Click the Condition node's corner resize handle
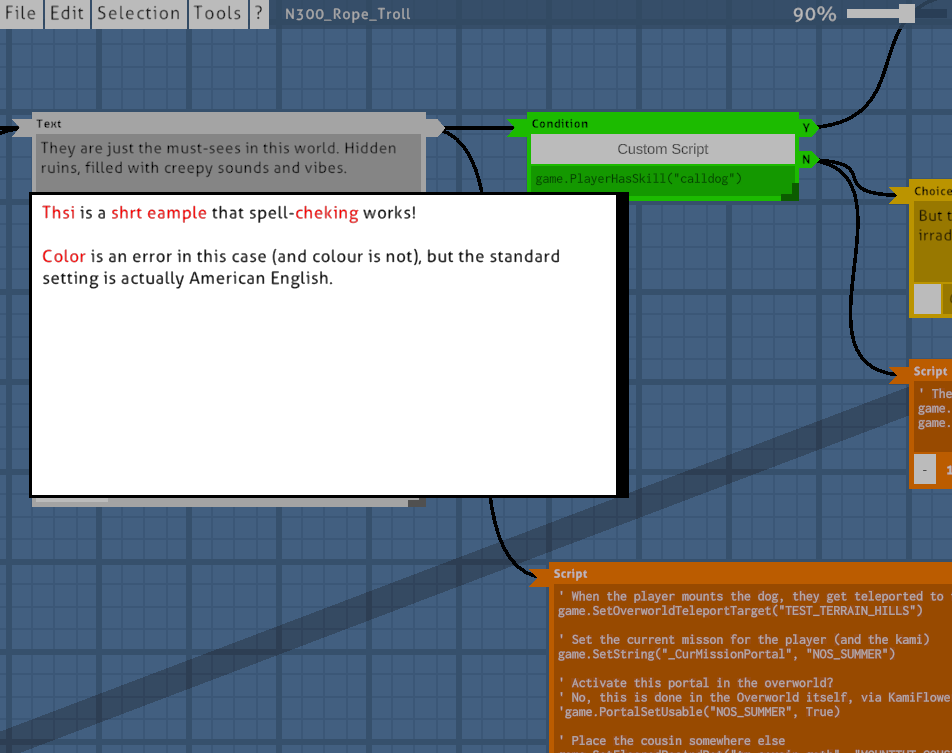Screen dimensions: 952x753 tap(790, 192)
